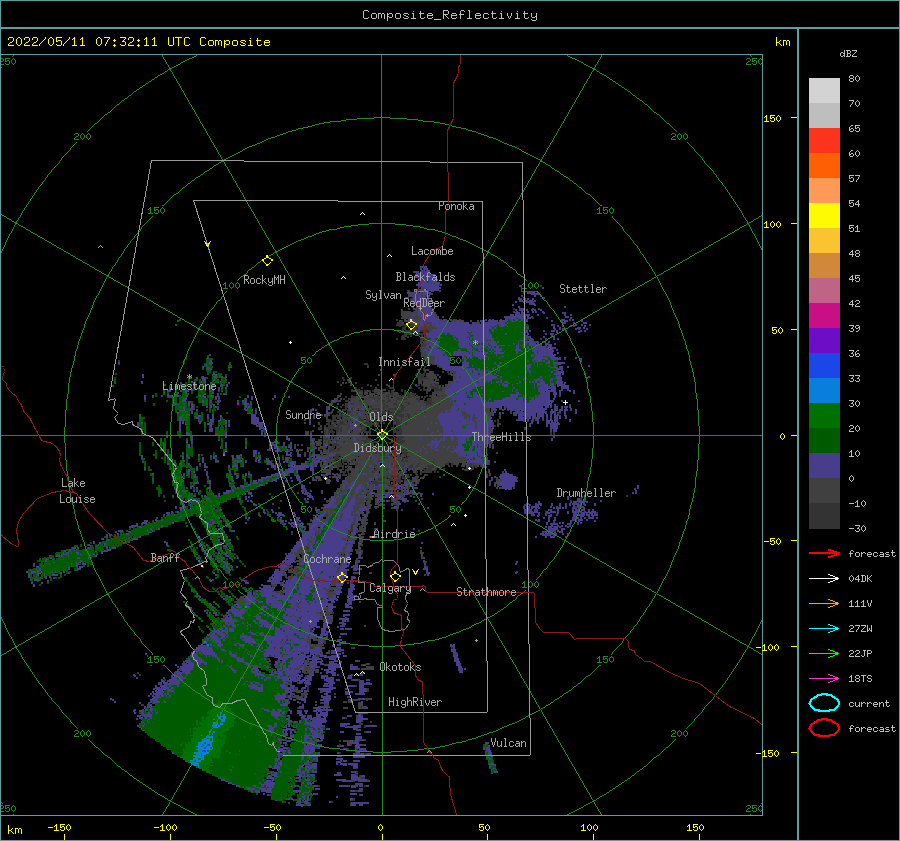Click the Cochrane label
The height and width of the screenshot is (841, 900).
[x=327, y=559]
